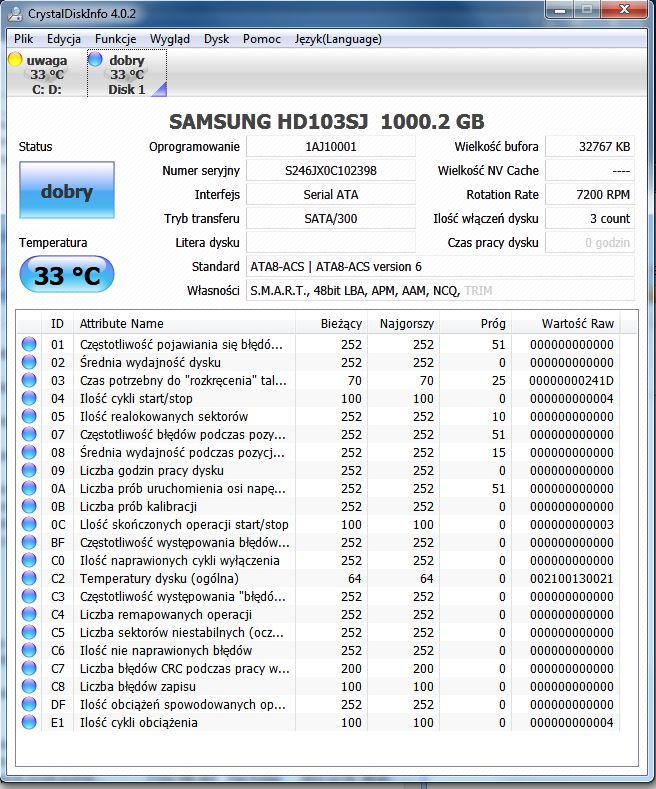Click the status orb of attribute C0
Viewport: 656px width, 789px height.
click(29, 560)
